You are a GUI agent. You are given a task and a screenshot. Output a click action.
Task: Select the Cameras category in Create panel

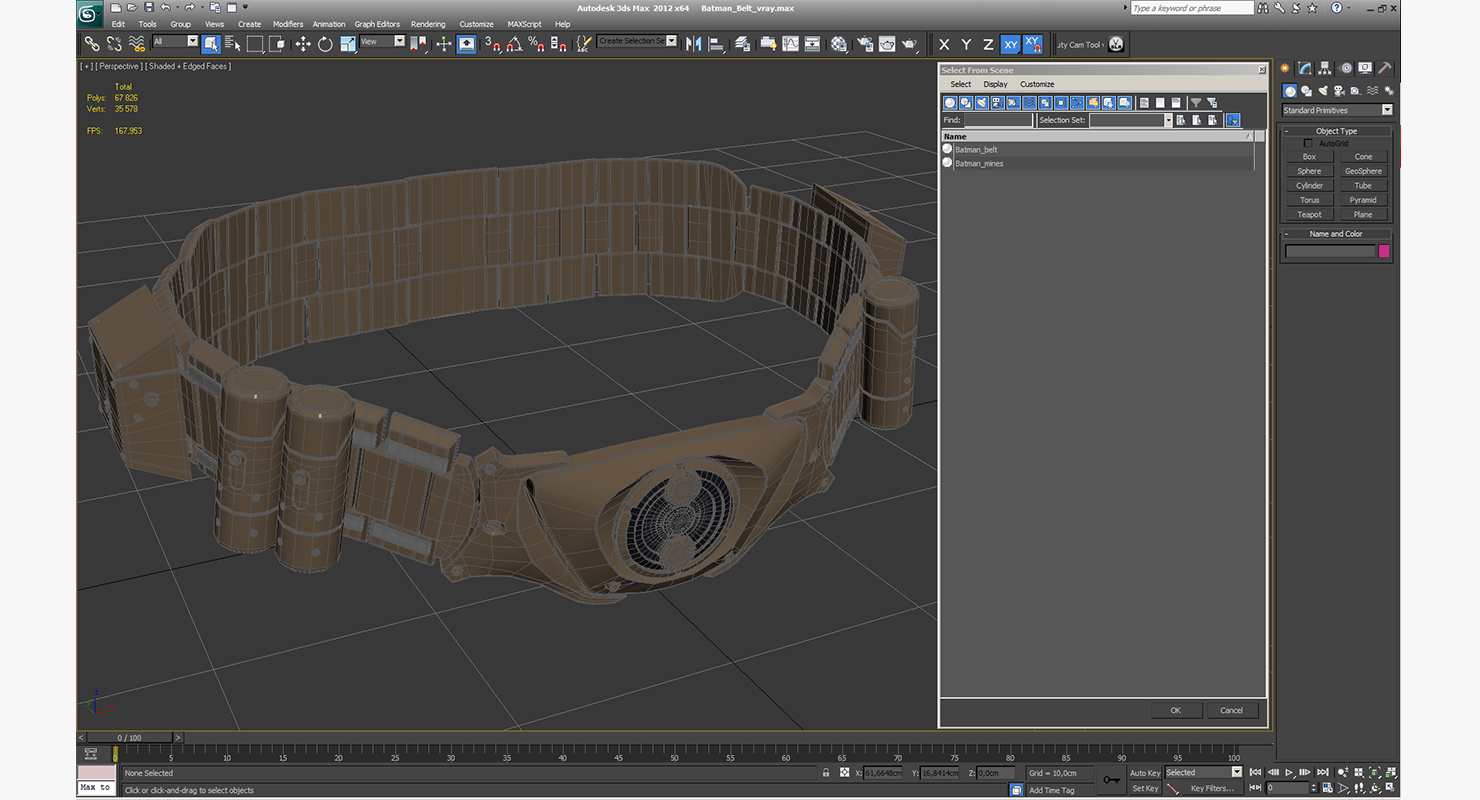click(x=1339, y=90)
